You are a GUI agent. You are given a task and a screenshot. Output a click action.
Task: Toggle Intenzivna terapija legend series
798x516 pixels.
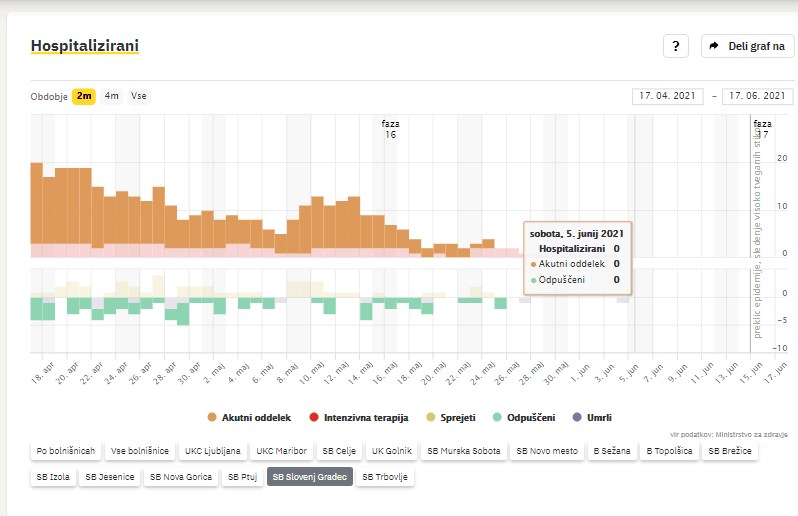pos(360,416)
